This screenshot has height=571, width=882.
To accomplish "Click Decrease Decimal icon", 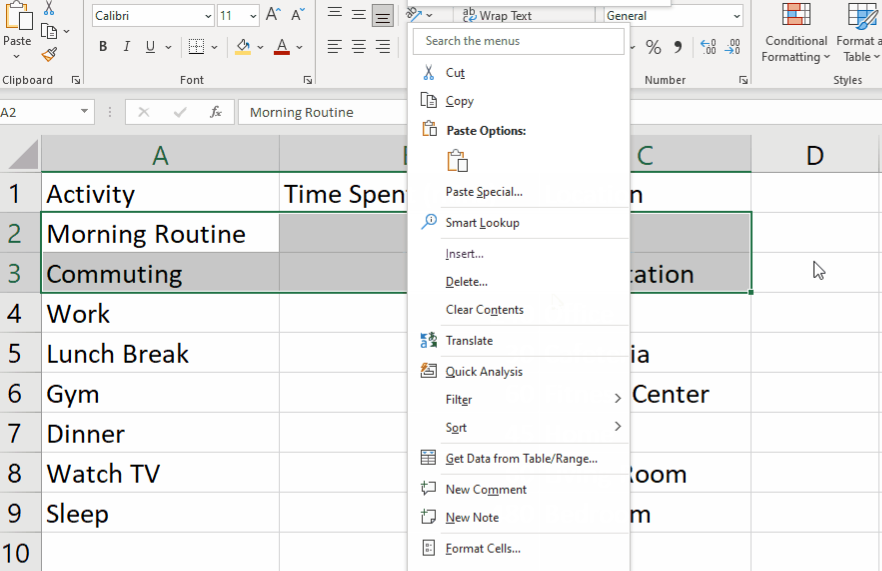I will (x=733, y=47).
